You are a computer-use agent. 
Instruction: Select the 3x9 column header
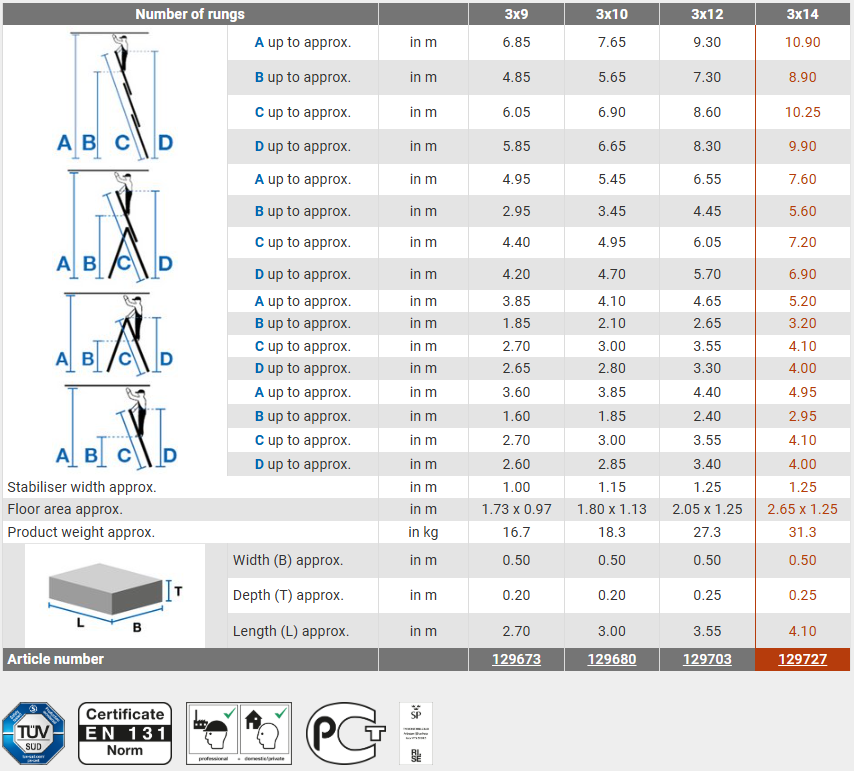click(x=516, y=14)
